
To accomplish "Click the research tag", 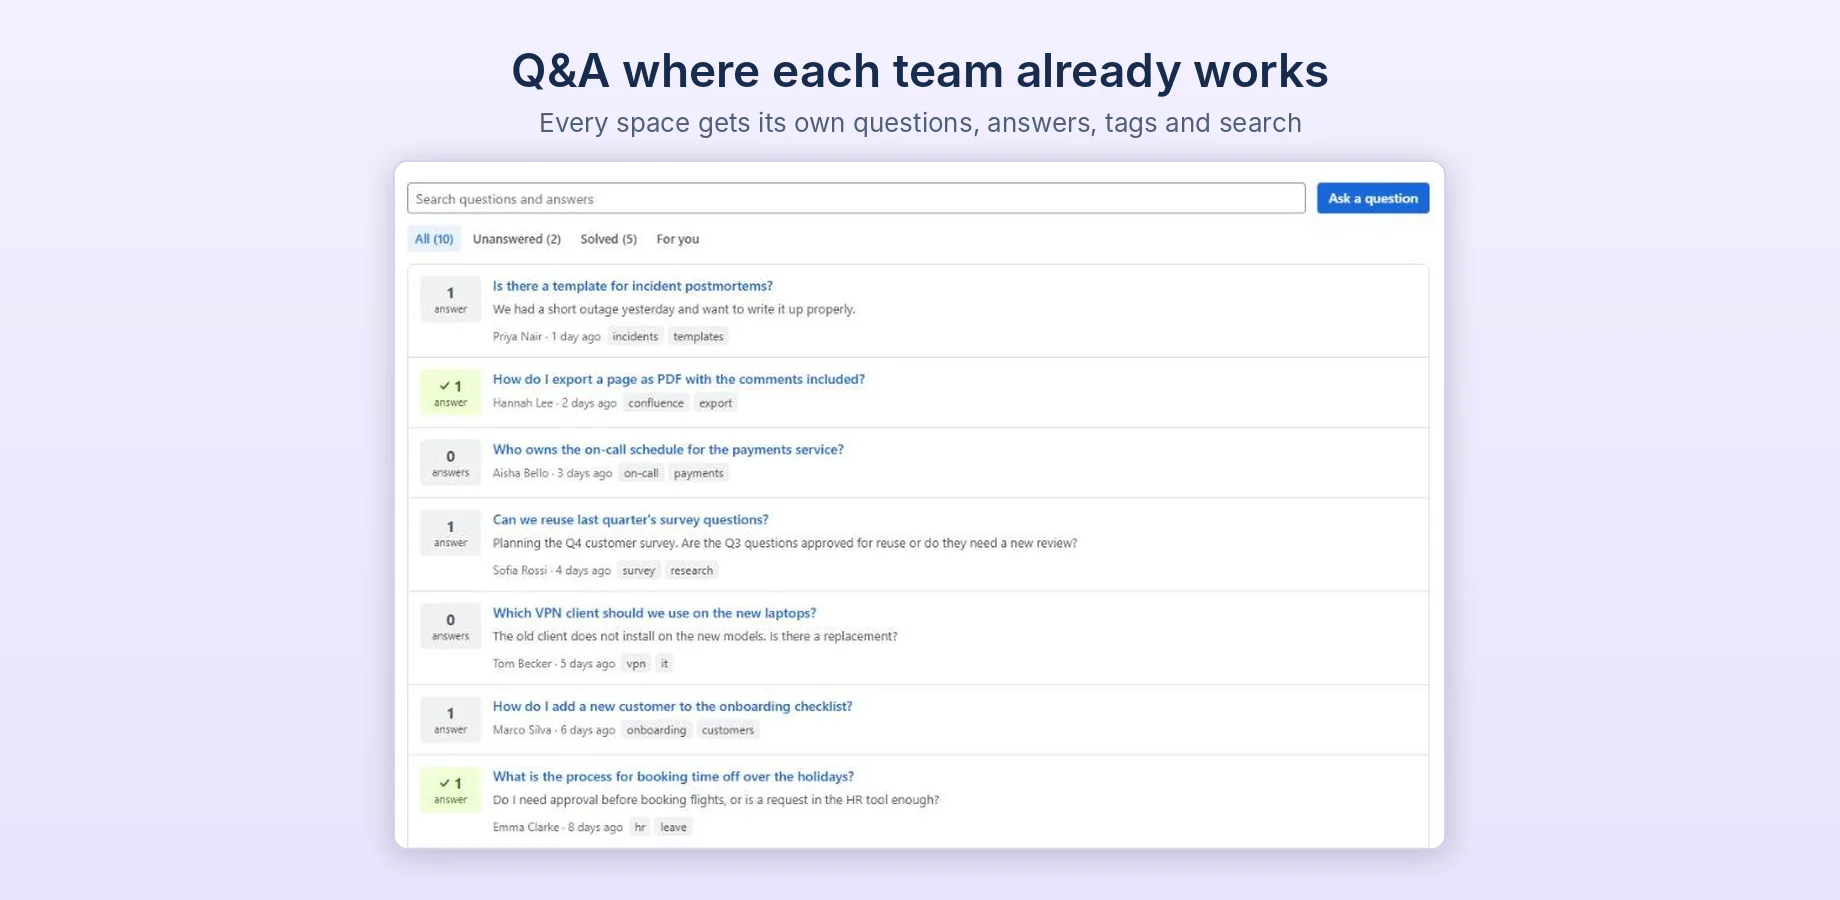I will [691, 571].
